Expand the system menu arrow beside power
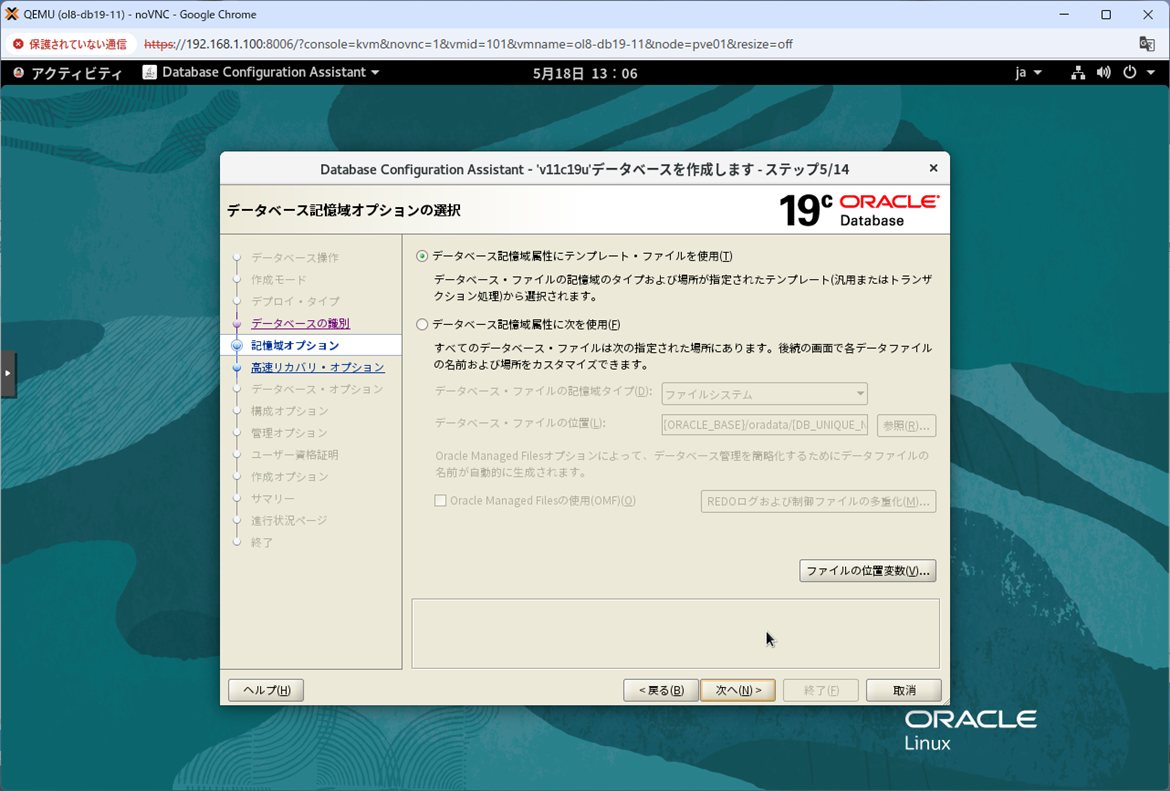This screenshot has height=791, width=1170. 1151,72
